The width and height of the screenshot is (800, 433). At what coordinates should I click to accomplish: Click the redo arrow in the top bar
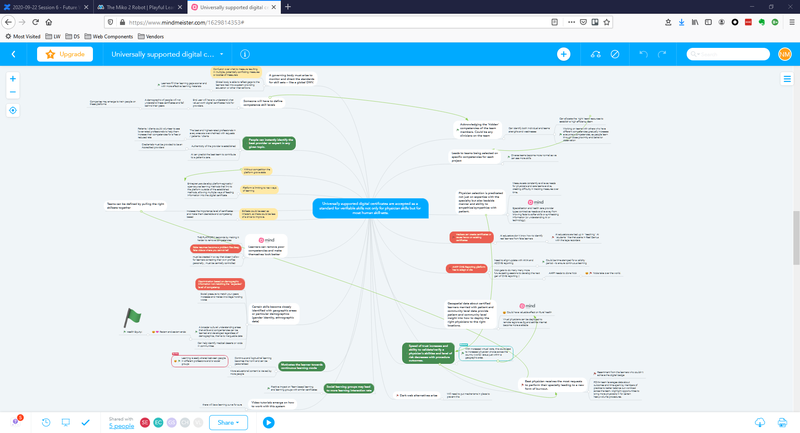[664, 54]
